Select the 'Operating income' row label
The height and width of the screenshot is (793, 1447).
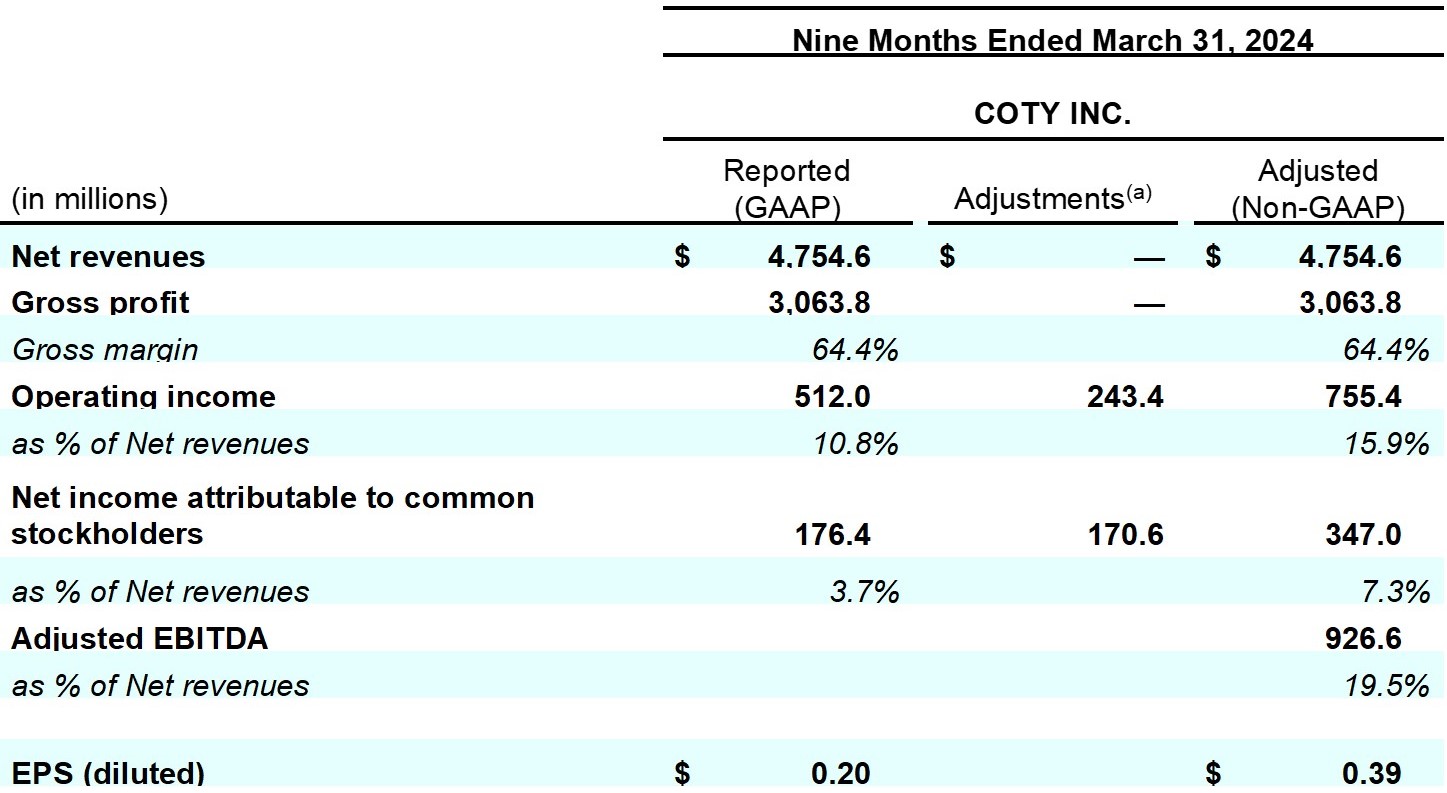point(143,395)
